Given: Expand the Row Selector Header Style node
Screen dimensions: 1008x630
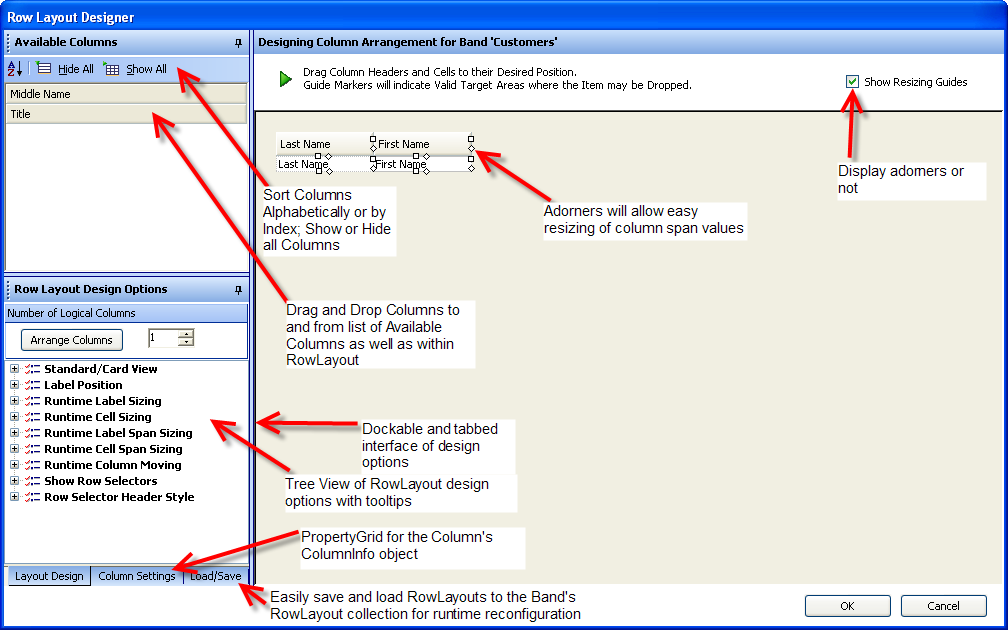Looking at the screenshot, I should 14,497.
